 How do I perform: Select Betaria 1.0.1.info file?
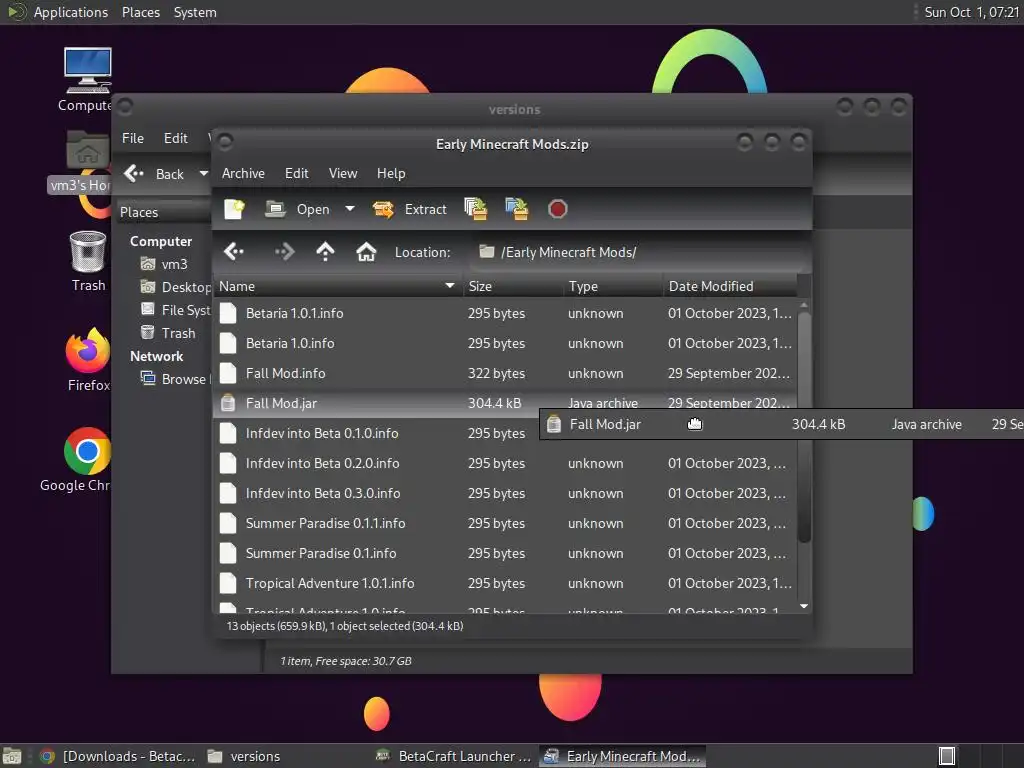tap(505, 313)
